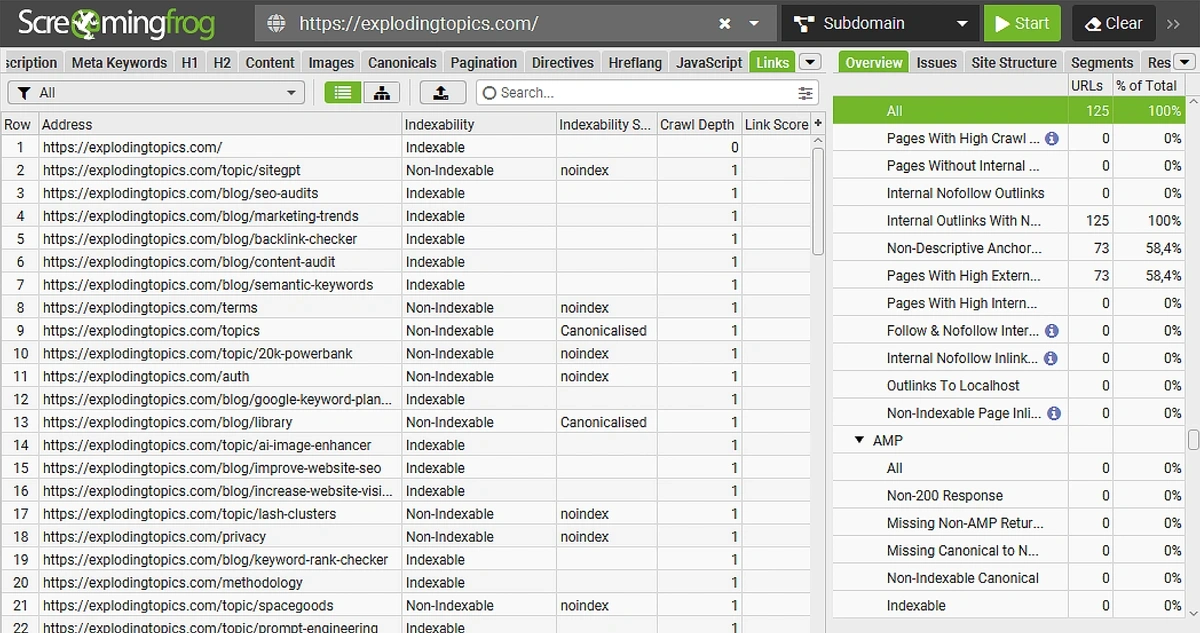Open the Segments tab

tap(1102, 62)
